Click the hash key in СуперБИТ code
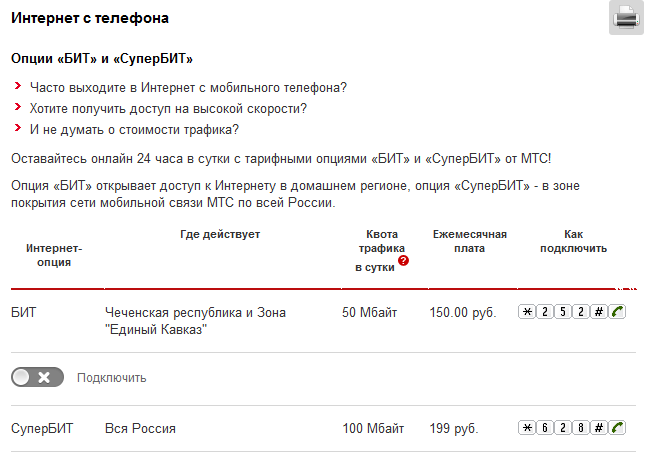Viewport: 646px width, 457px height. coord(599,428)
